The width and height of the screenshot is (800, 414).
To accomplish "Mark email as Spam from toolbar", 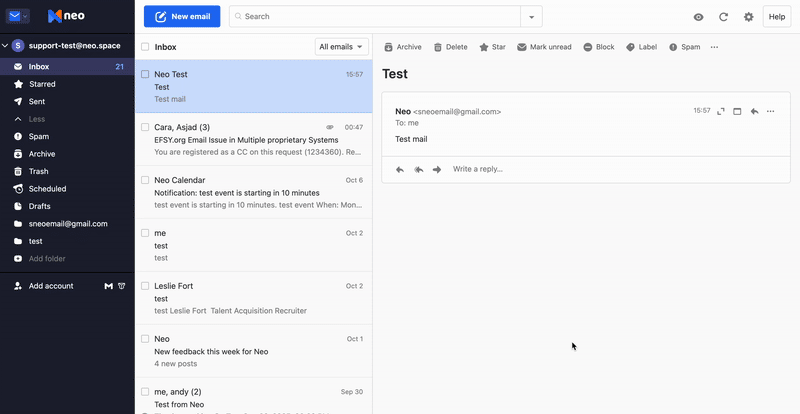I will (684, 47).
